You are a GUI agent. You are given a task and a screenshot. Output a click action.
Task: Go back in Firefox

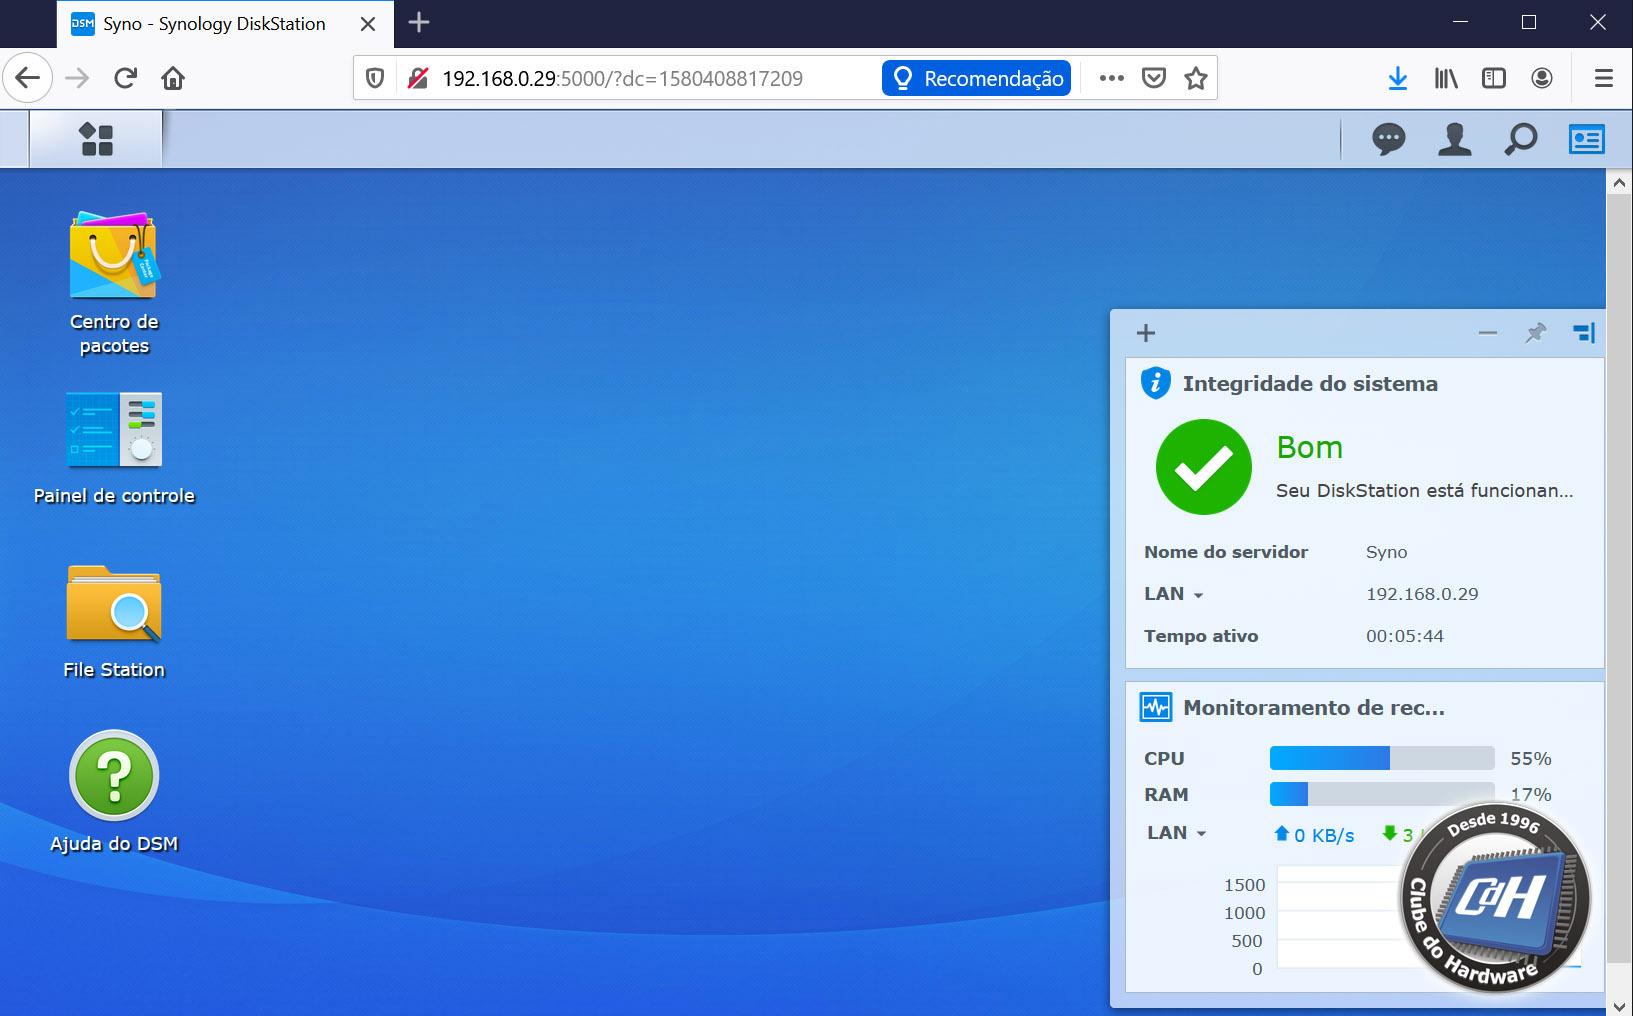28,78
